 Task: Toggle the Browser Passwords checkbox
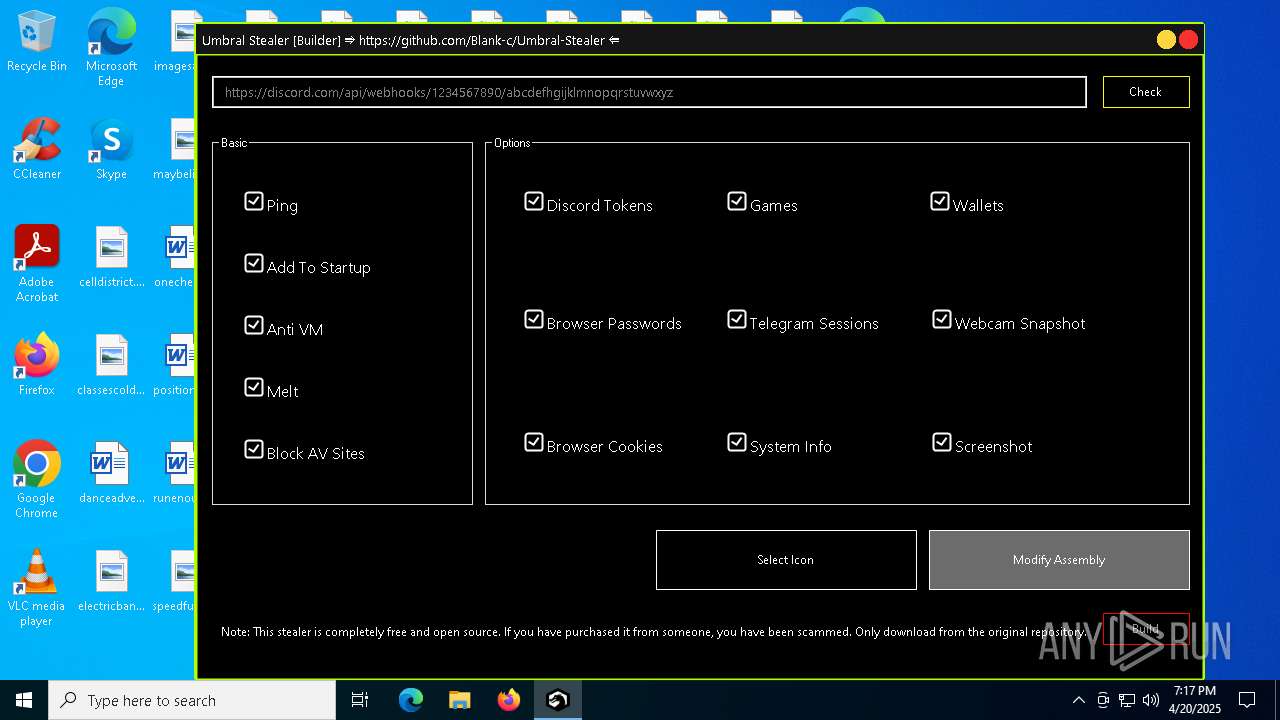(534, 319)
